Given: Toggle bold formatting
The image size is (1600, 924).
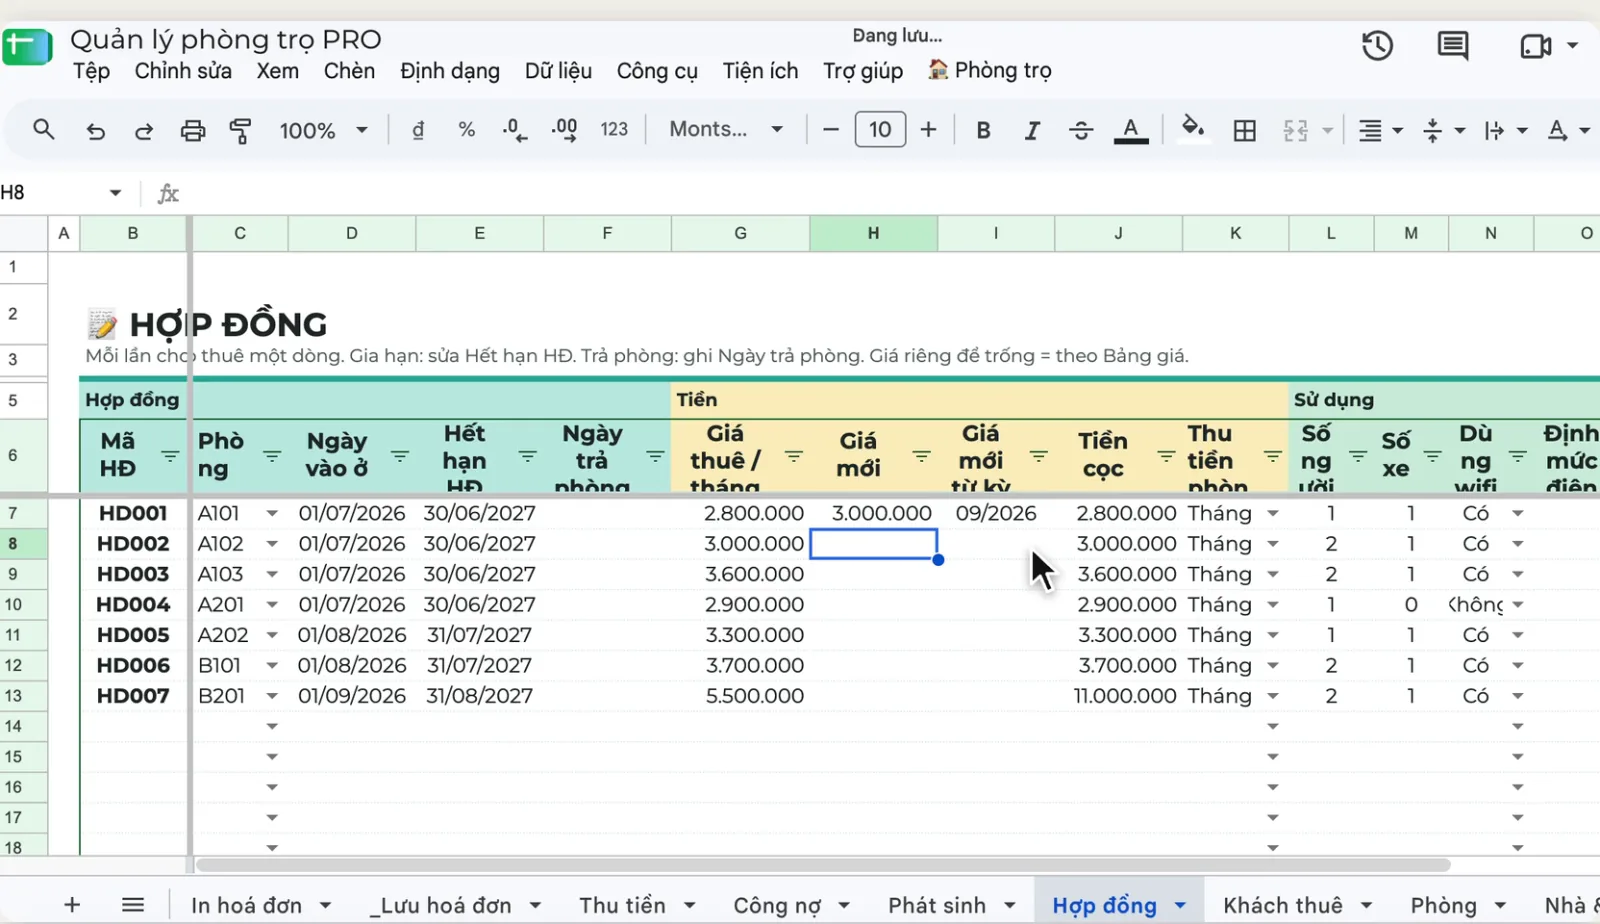Looking at the screenshot, I should pyautogui.click(x=983, y=130).
